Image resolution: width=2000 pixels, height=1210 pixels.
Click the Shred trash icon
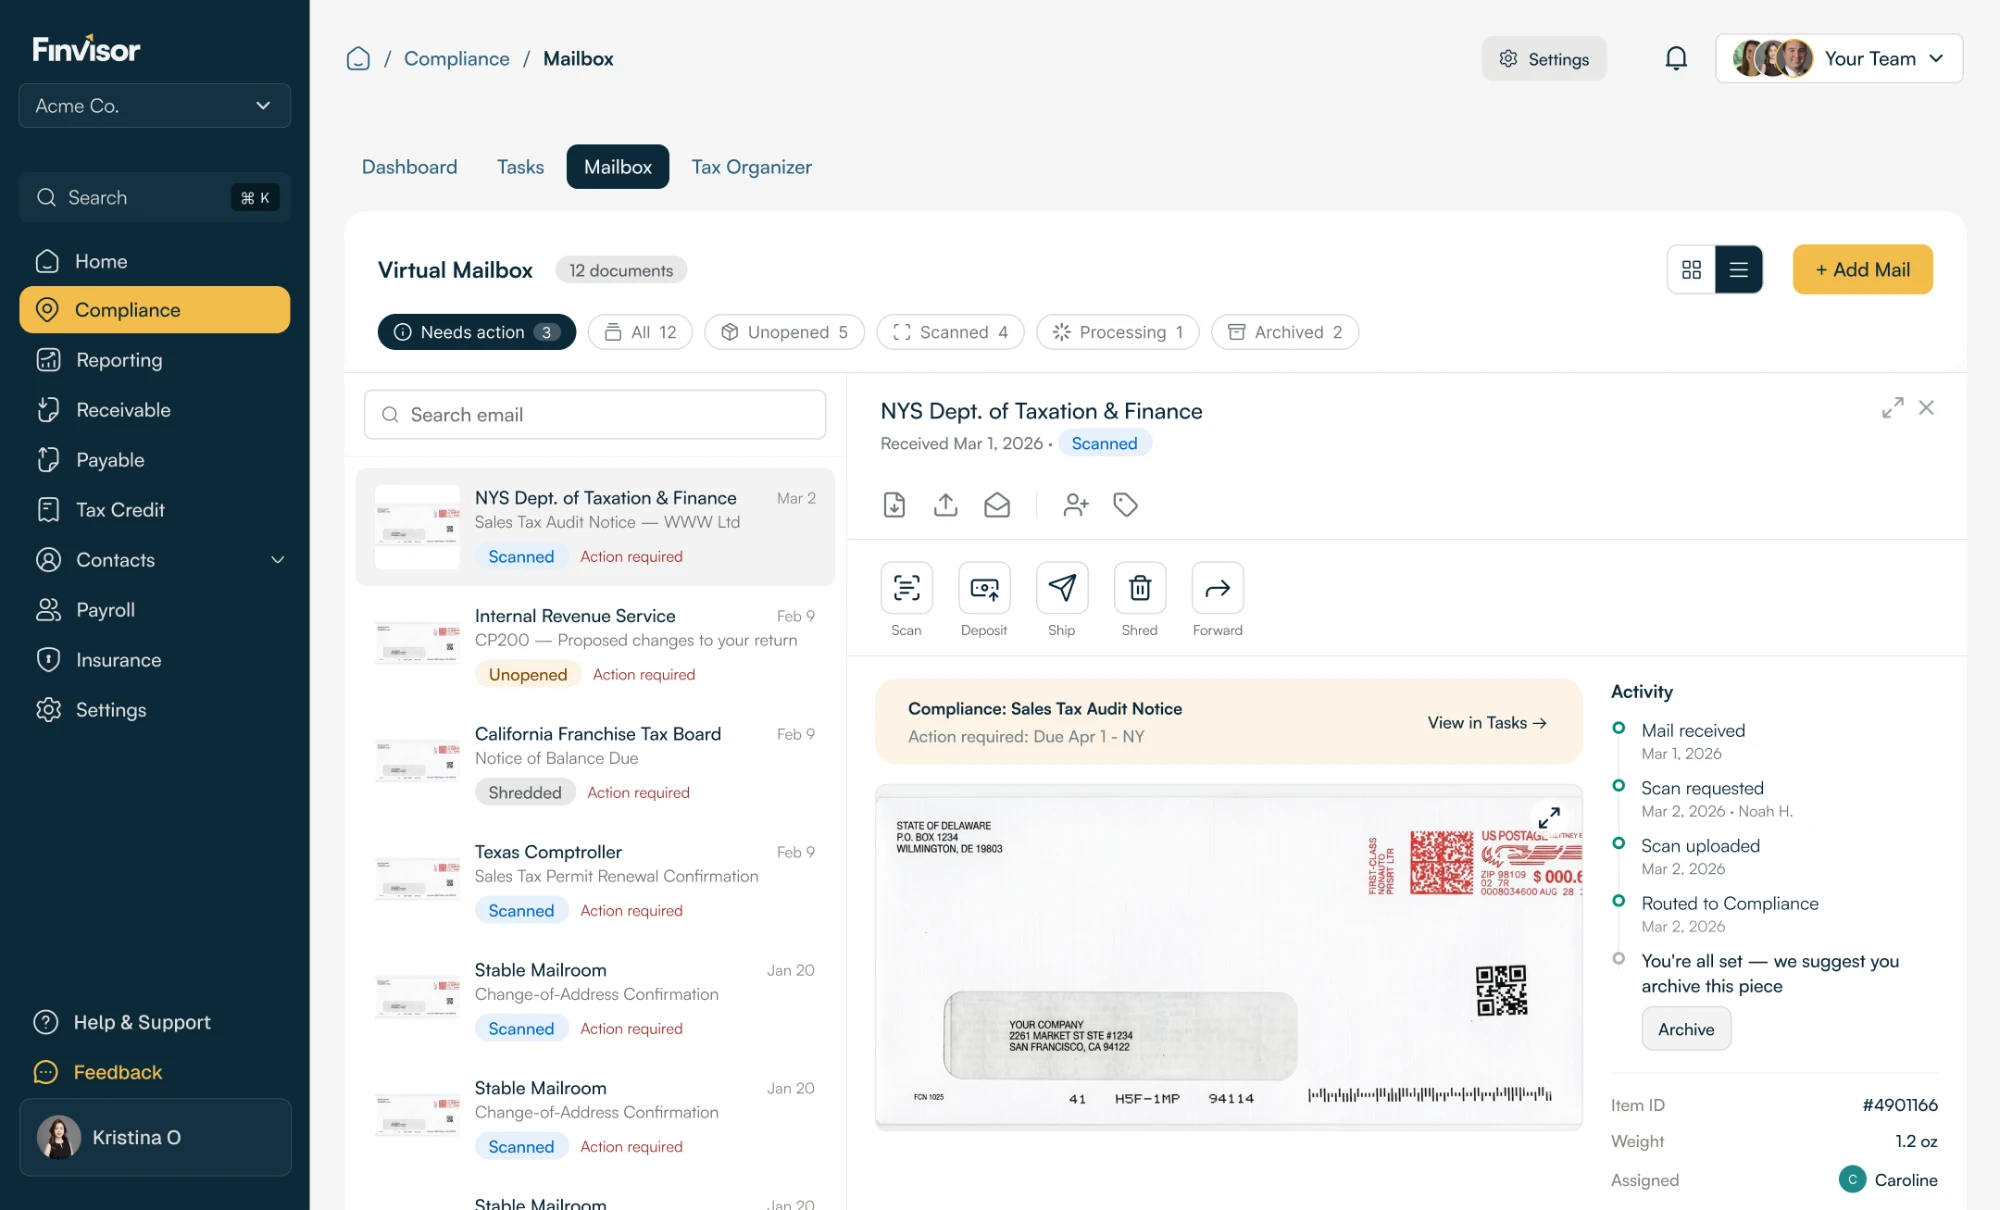(1140, 588)
